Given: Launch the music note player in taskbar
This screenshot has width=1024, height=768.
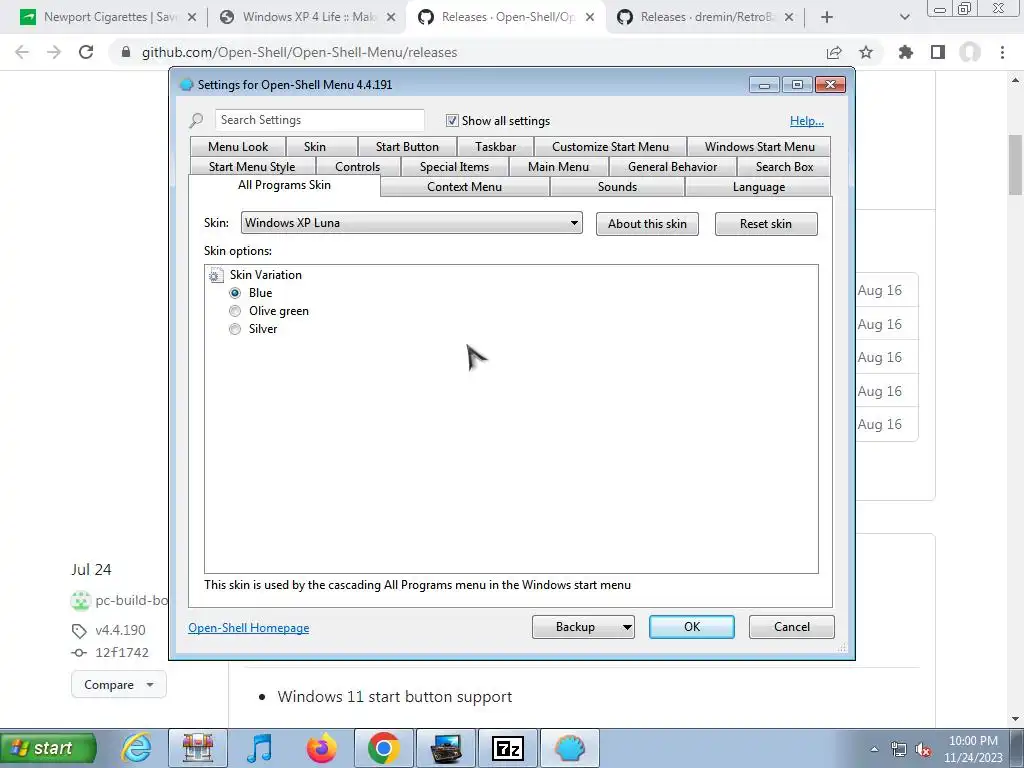Looking at the screenshot, I should (259, 748).
